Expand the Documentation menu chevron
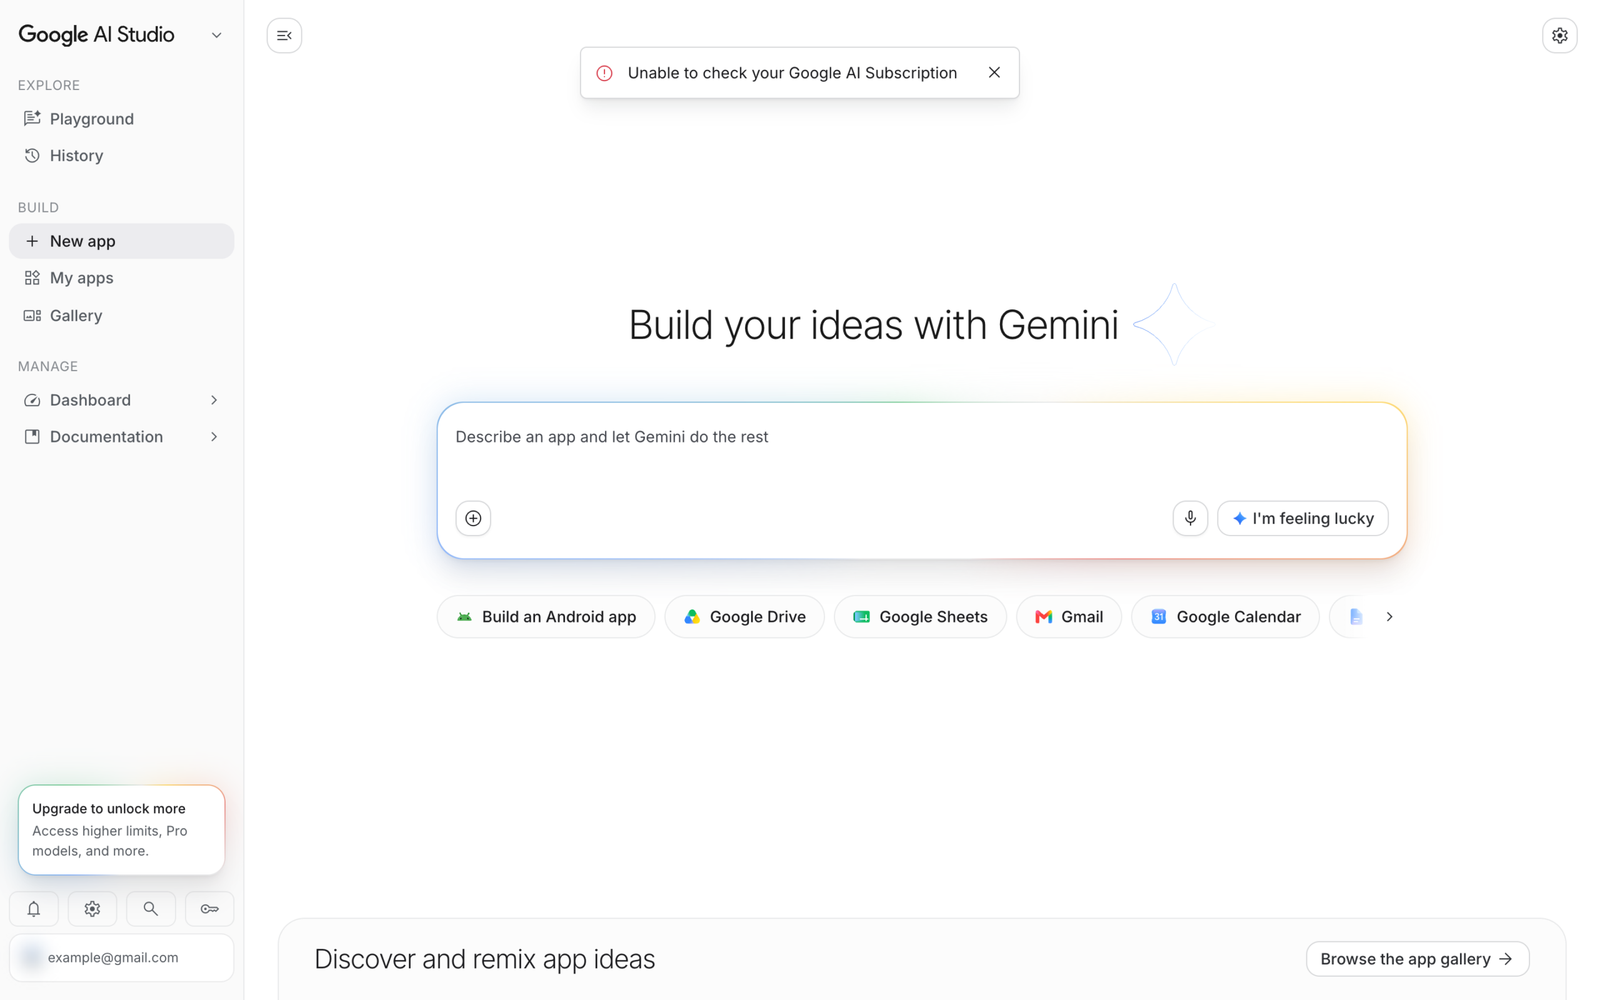 pyautogui.click(x=214, y=437)
